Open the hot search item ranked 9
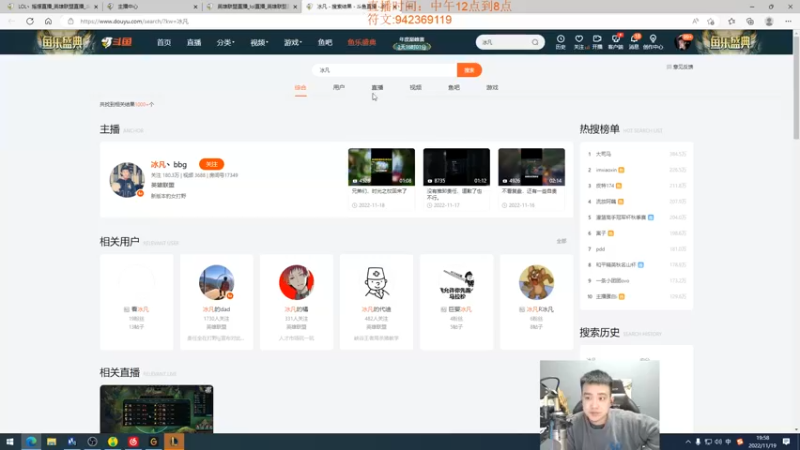Viewport: 800px width, 450px height. [x=612, y=281]
